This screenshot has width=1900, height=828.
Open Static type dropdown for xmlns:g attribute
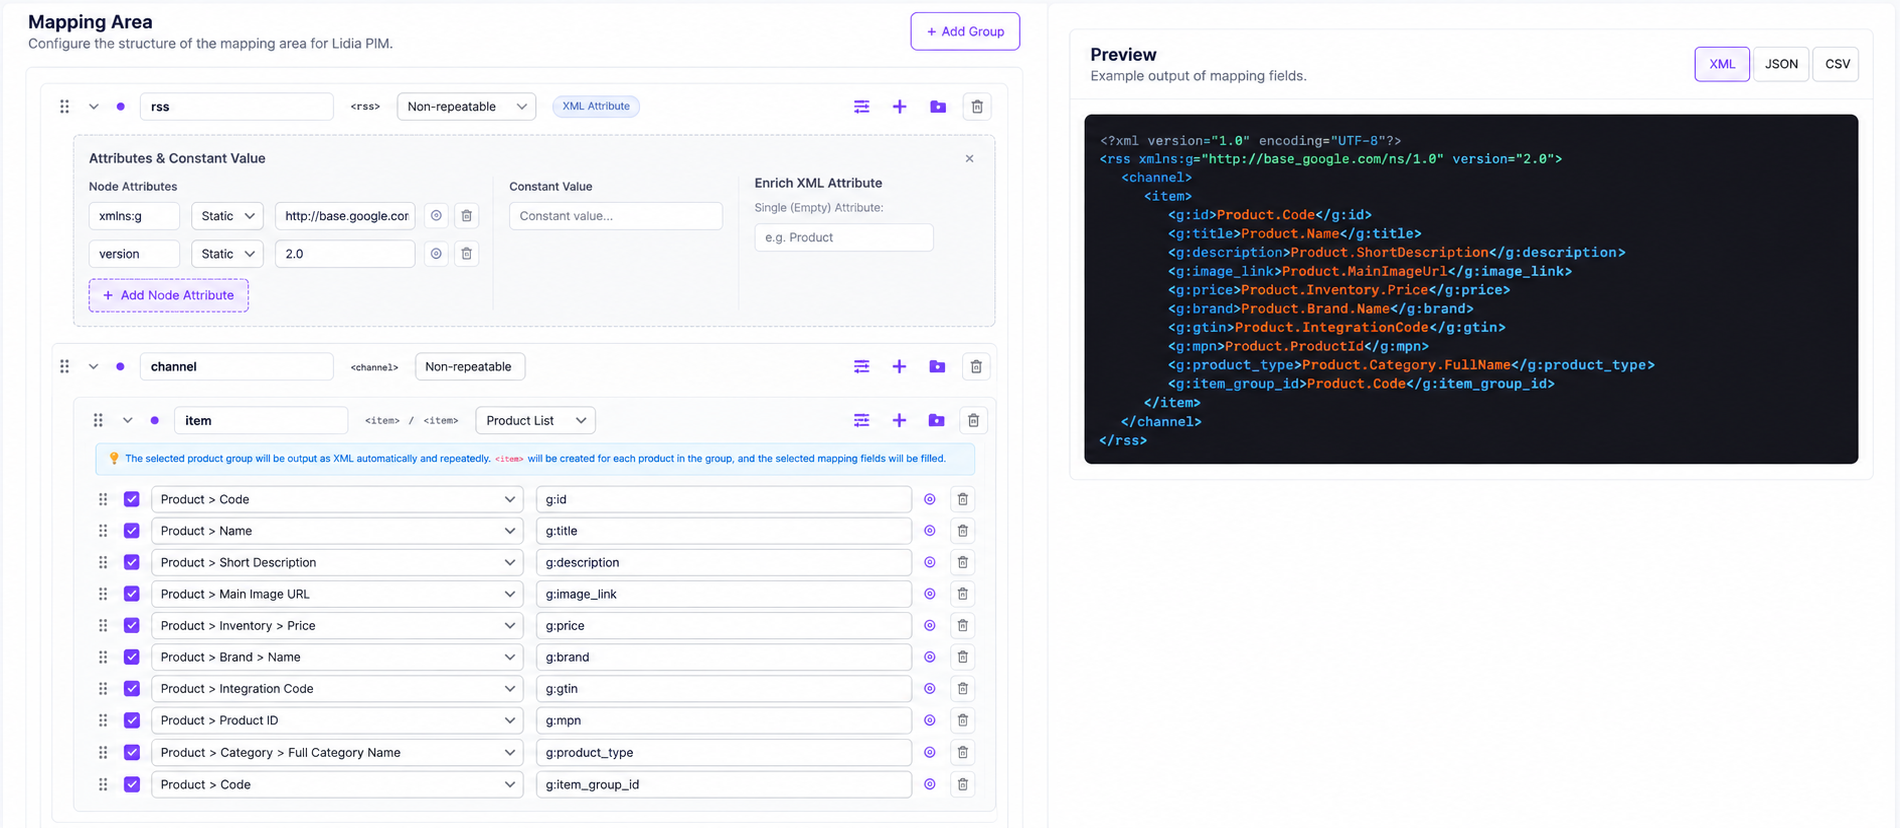227,216
